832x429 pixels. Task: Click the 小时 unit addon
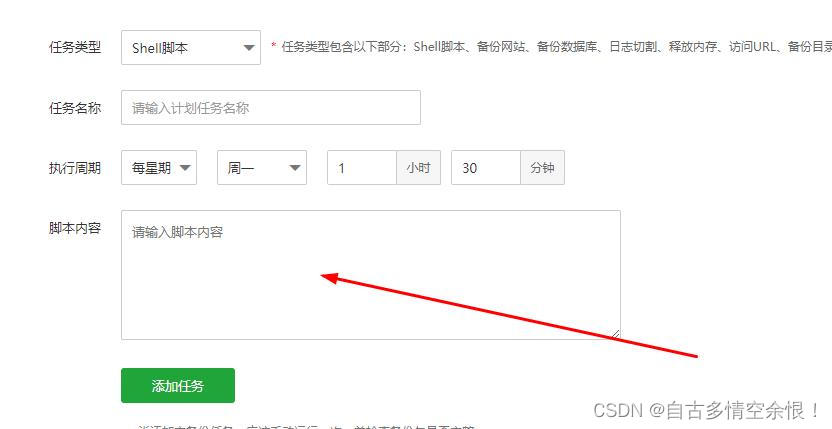point(419,168)
